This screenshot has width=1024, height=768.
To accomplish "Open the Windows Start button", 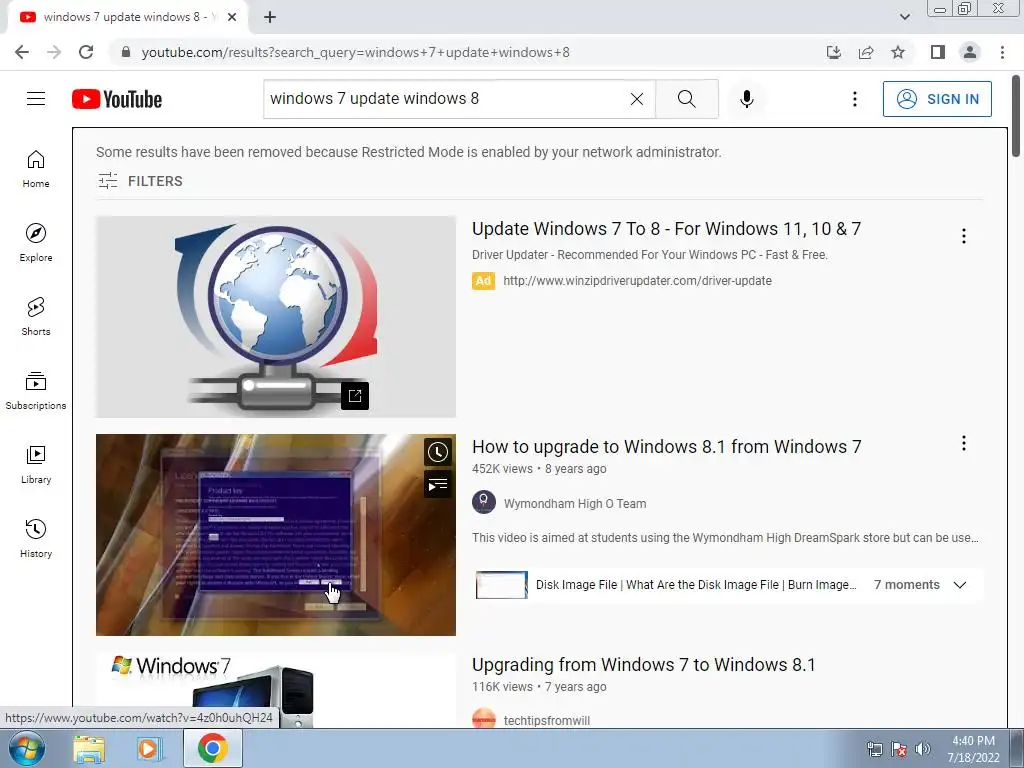I will click(x=27, y=748).
